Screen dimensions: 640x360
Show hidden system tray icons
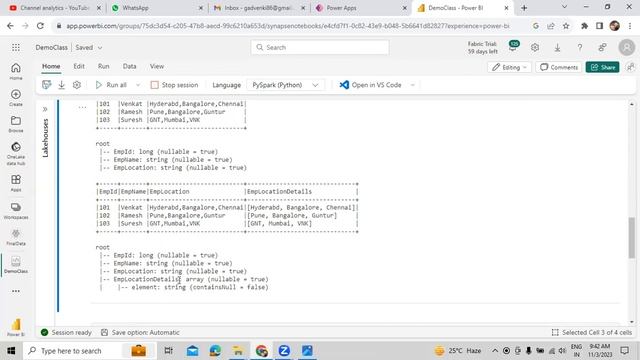[495, 351]
